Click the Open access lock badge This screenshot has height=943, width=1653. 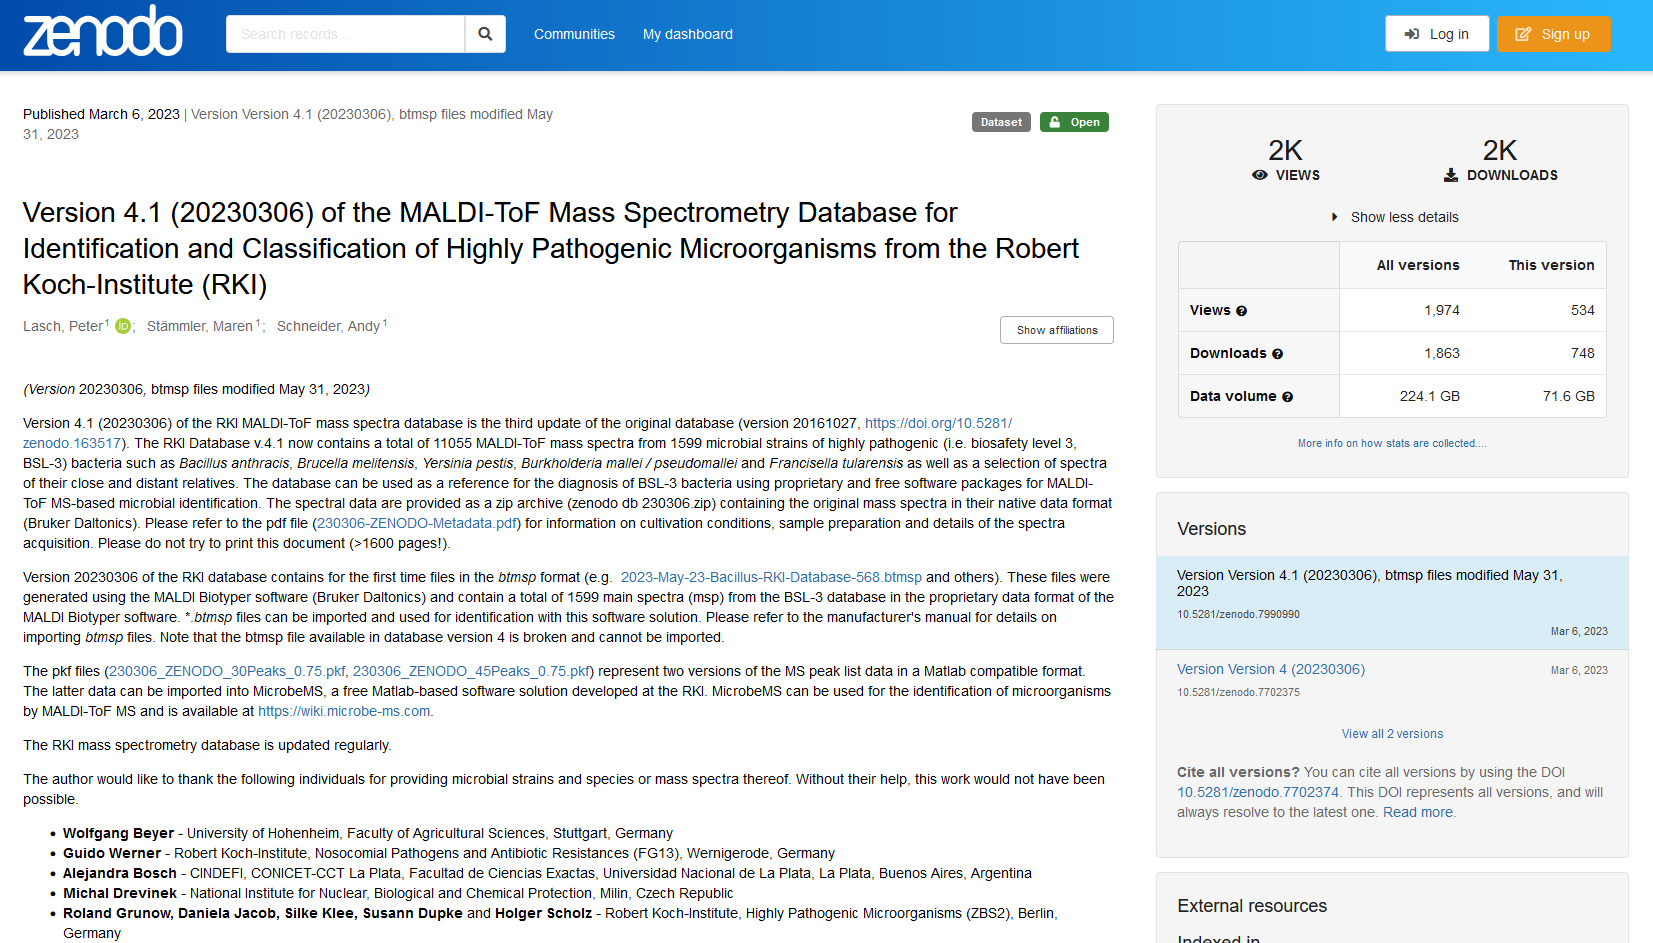1074,122
